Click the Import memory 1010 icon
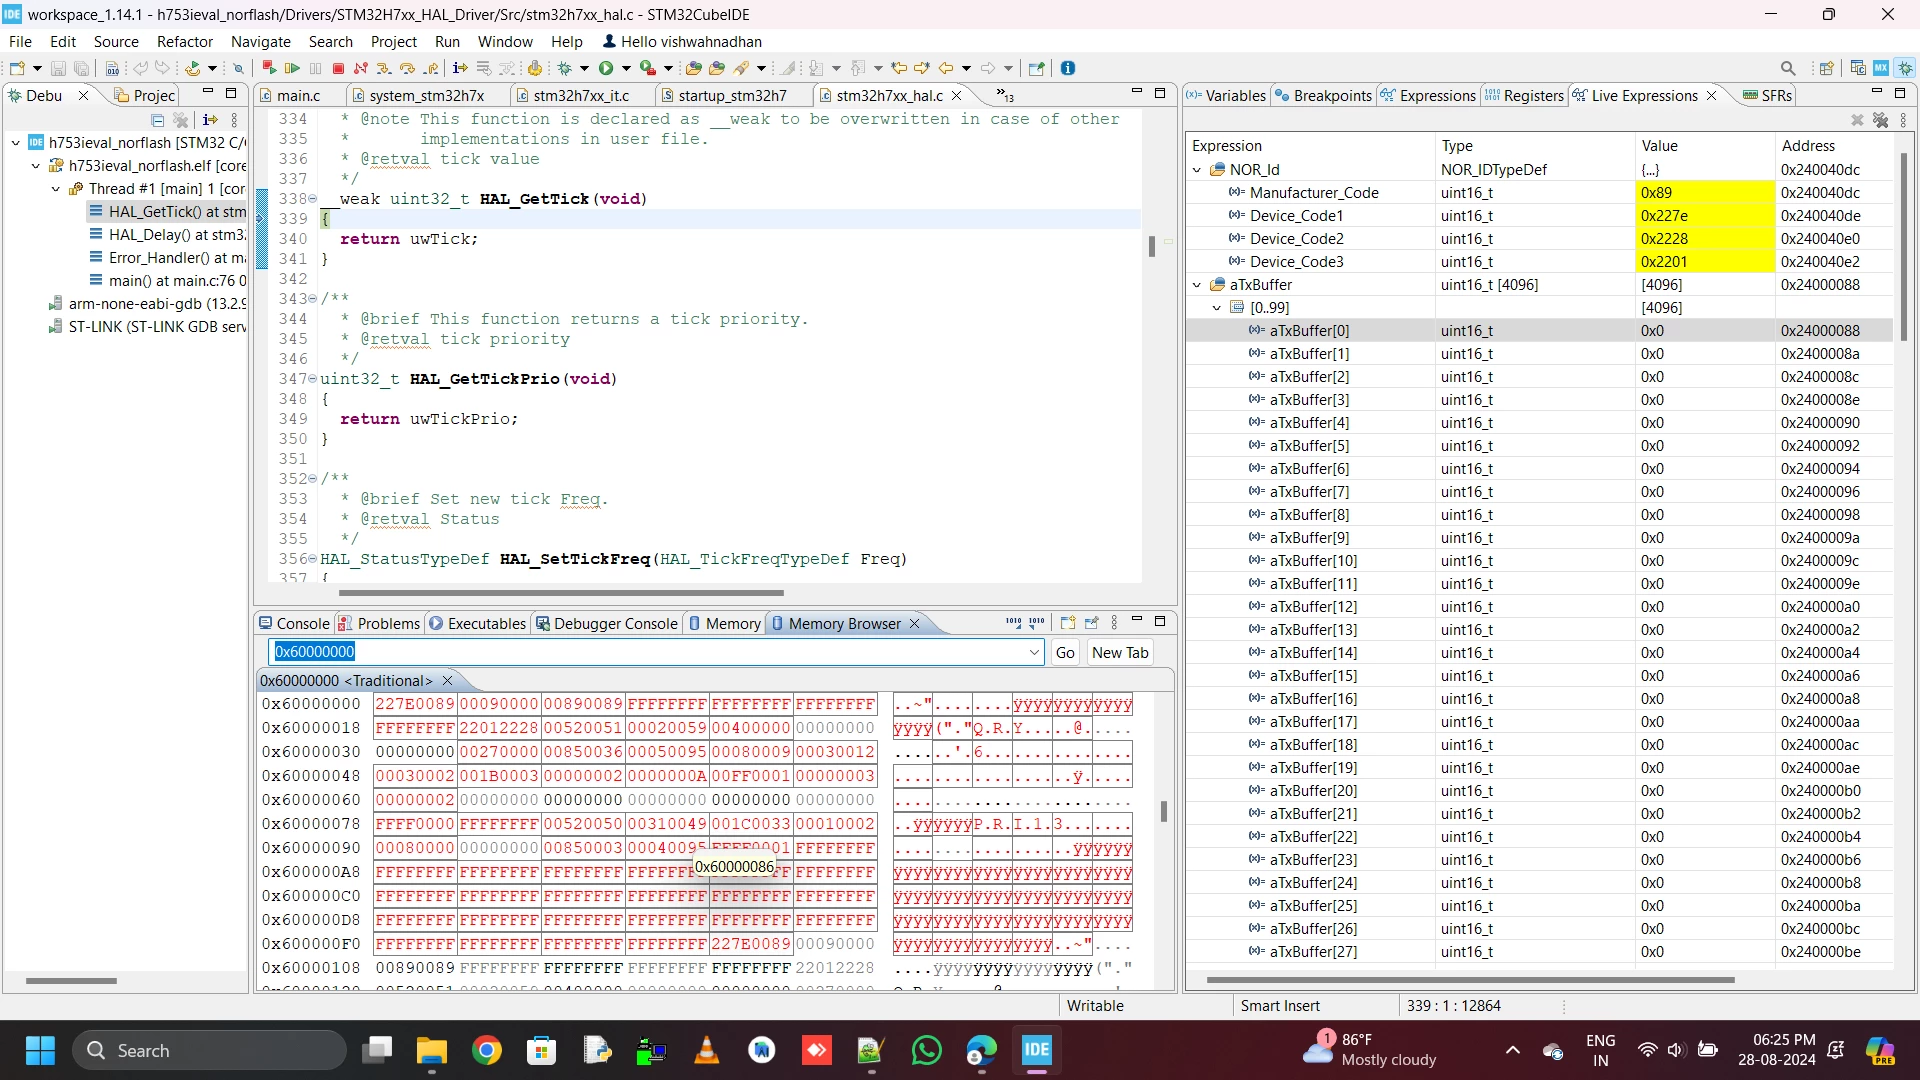Screen dimensions: 1920x1080 pos(1014,623)
